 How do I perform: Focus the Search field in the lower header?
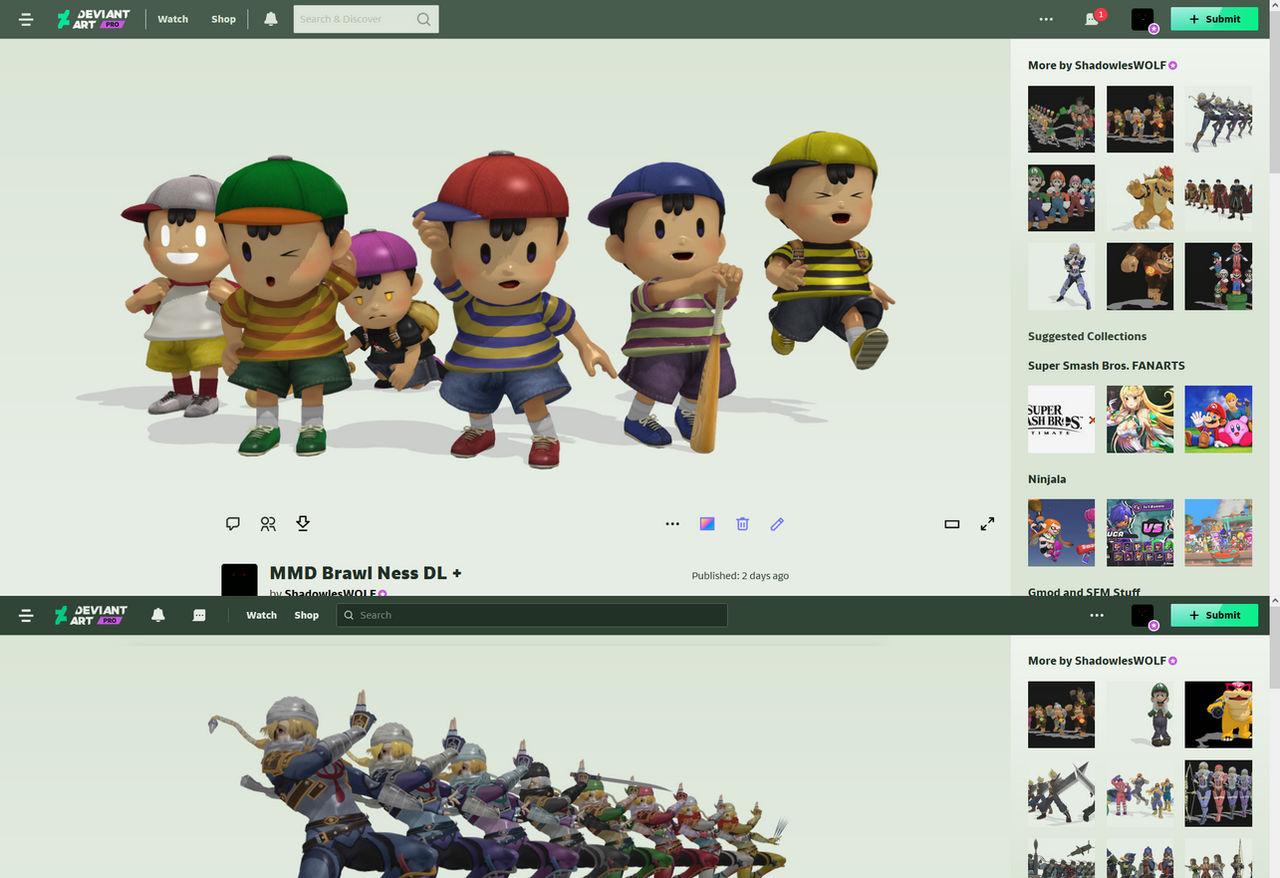[532, 615]
